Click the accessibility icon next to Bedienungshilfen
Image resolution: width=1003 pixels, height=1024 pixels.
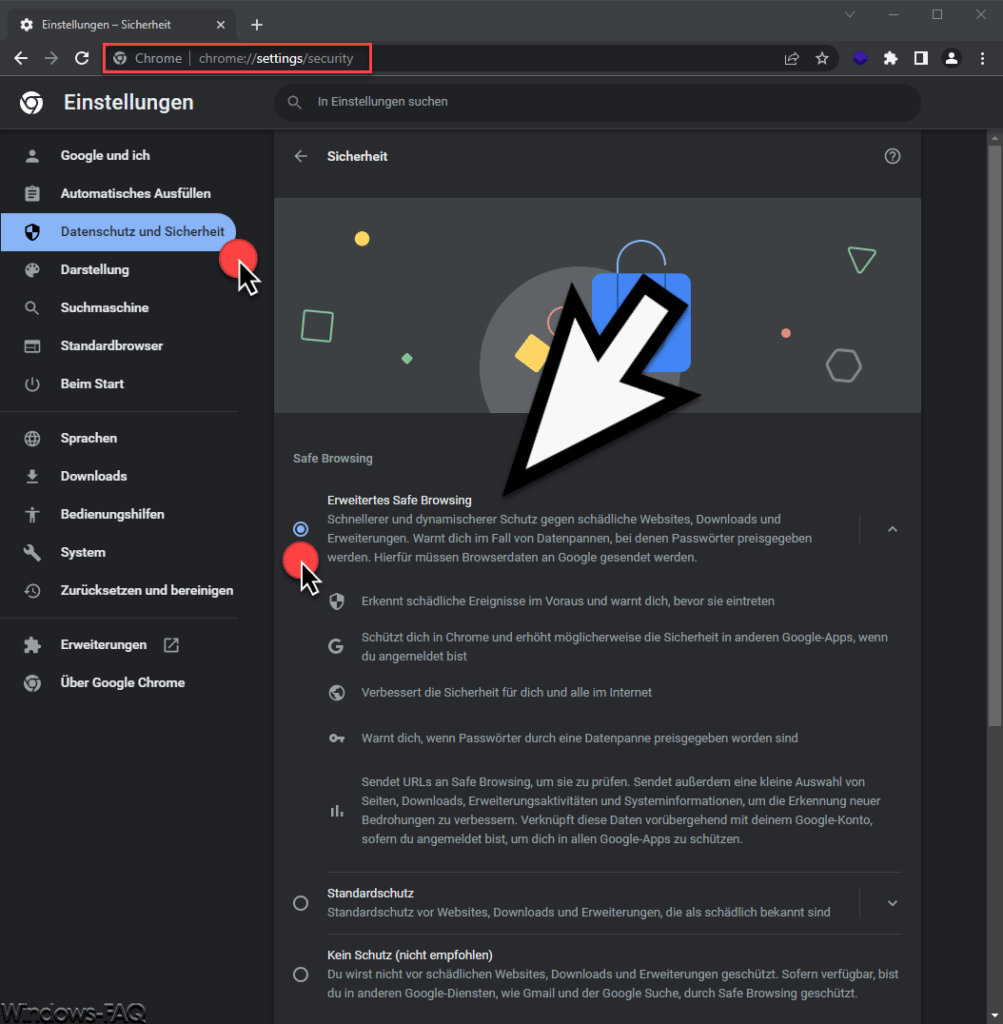(32, 515)
